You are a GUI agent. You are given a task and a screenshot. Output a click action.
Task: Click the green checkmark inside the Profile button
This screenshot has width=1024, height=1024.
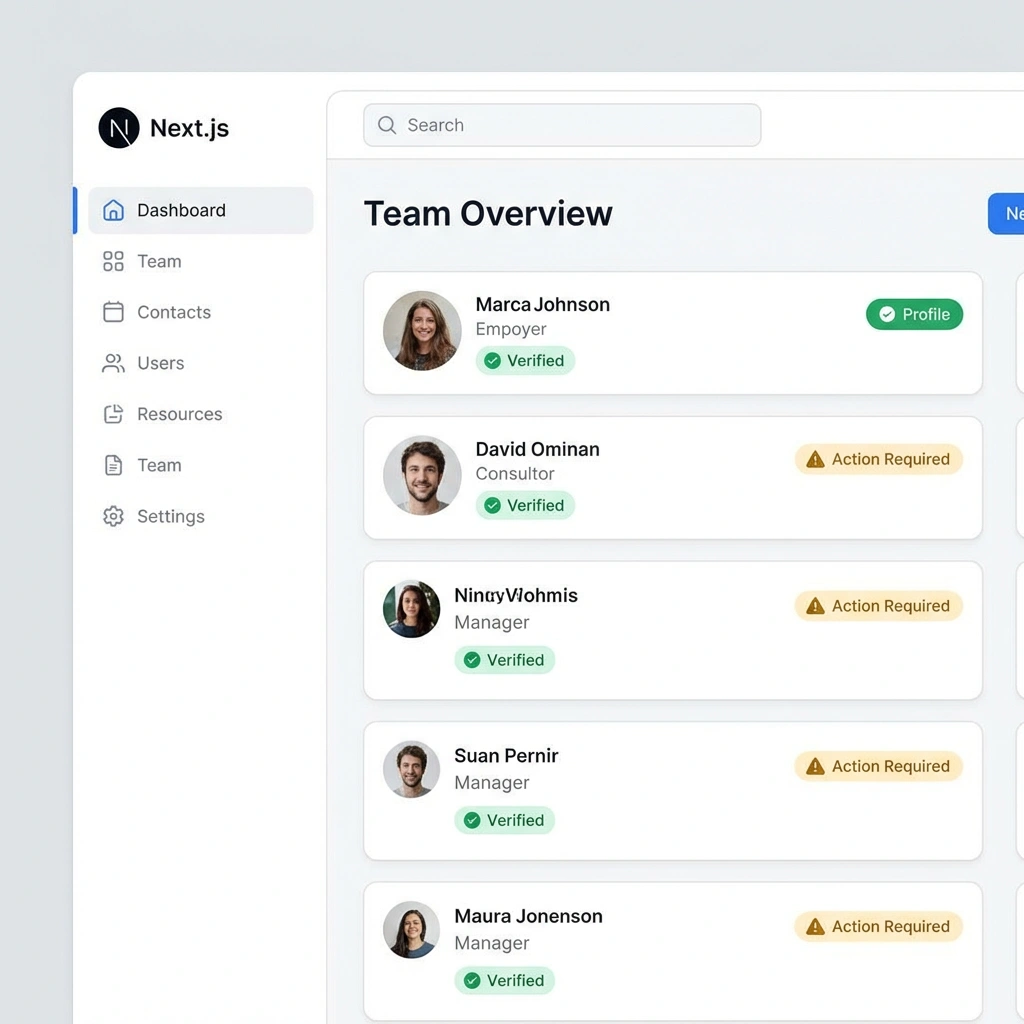coord(885,314)
